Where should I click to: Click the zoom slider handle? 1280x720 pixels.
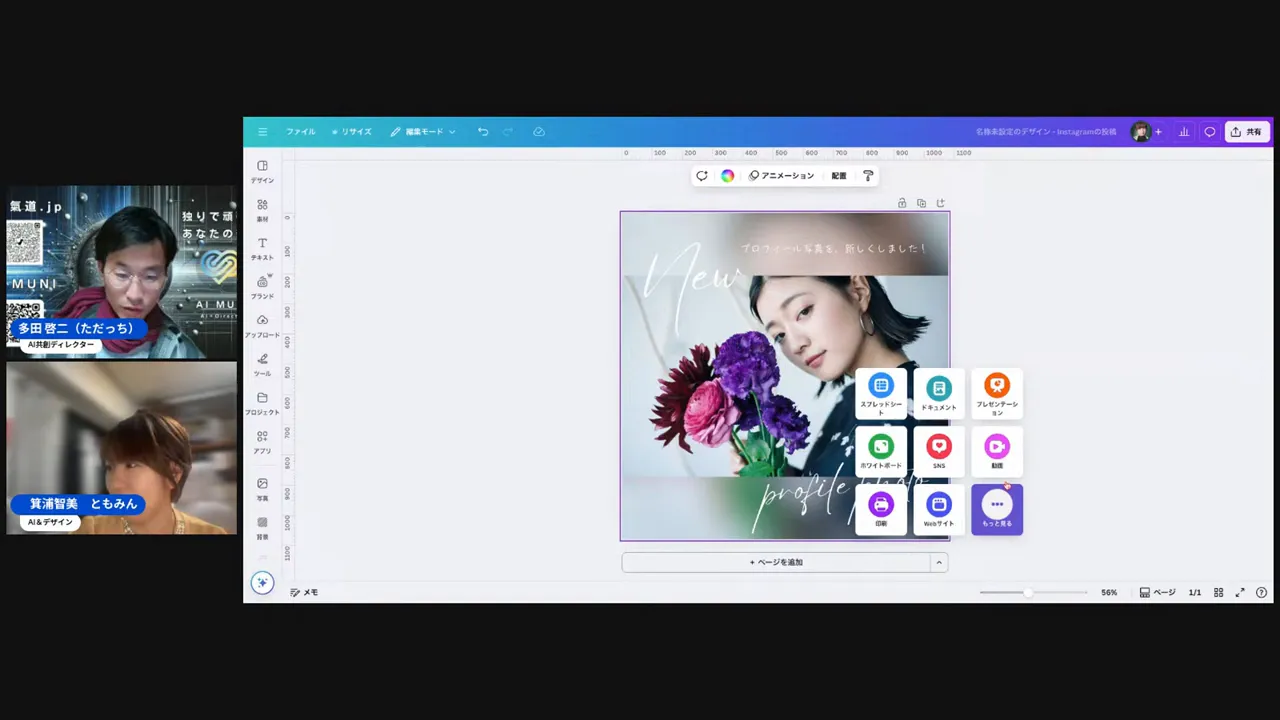(x=1027, y=592)
